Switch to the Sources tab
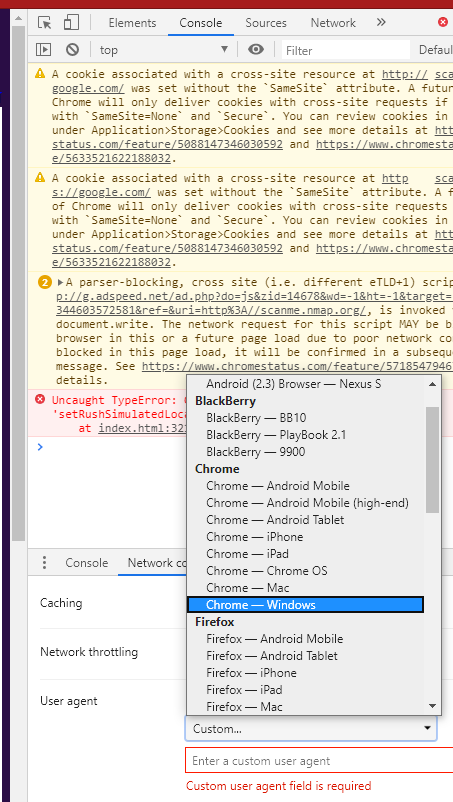Viewport: 453px width, 802px height. [x=266, y=23]
